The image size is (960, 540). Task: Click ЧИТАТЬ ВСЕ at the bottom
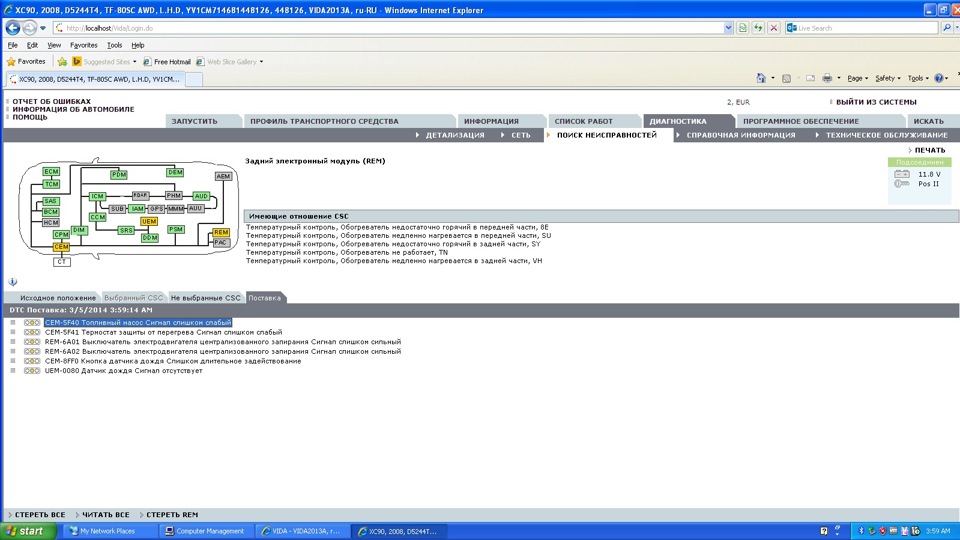click(105, 515)
